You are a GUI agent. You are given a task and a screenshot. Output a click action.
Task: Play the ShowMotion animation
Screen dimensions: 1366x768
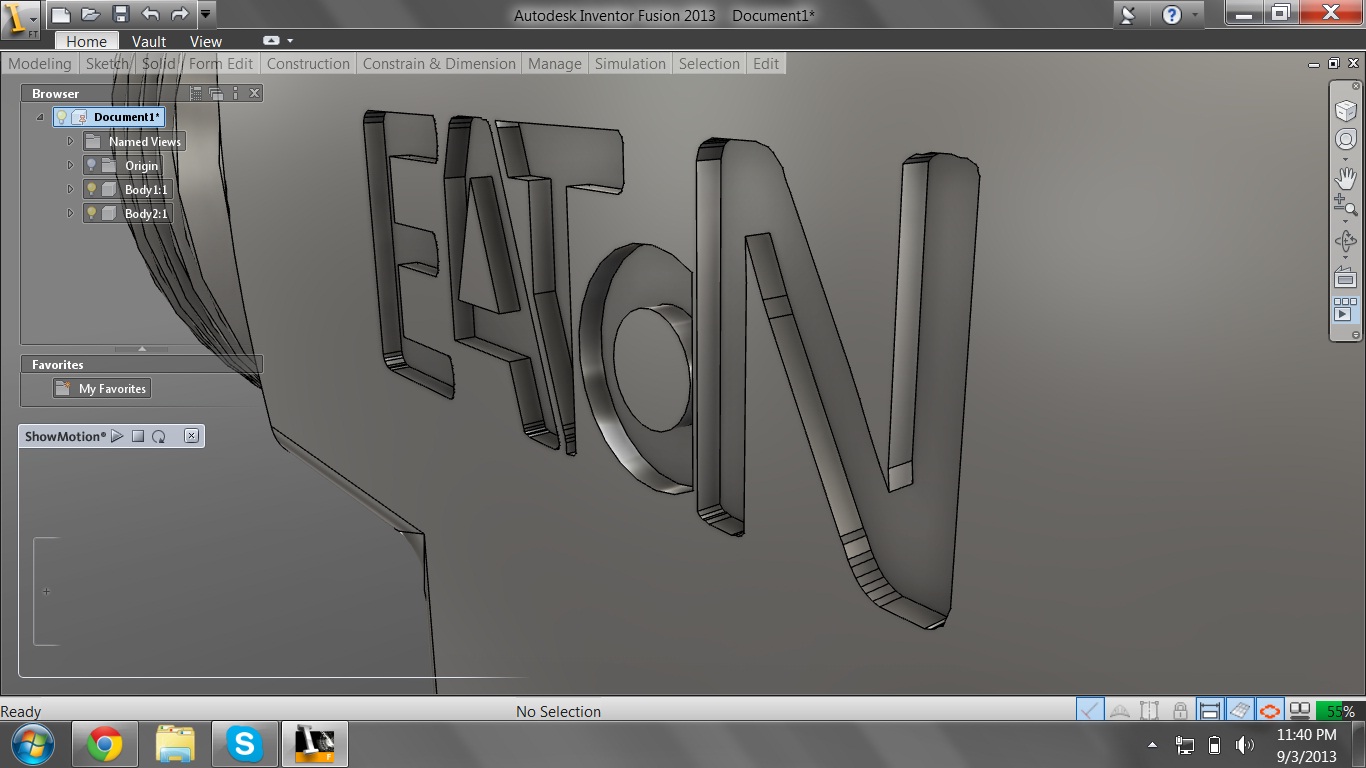[117, 436]
